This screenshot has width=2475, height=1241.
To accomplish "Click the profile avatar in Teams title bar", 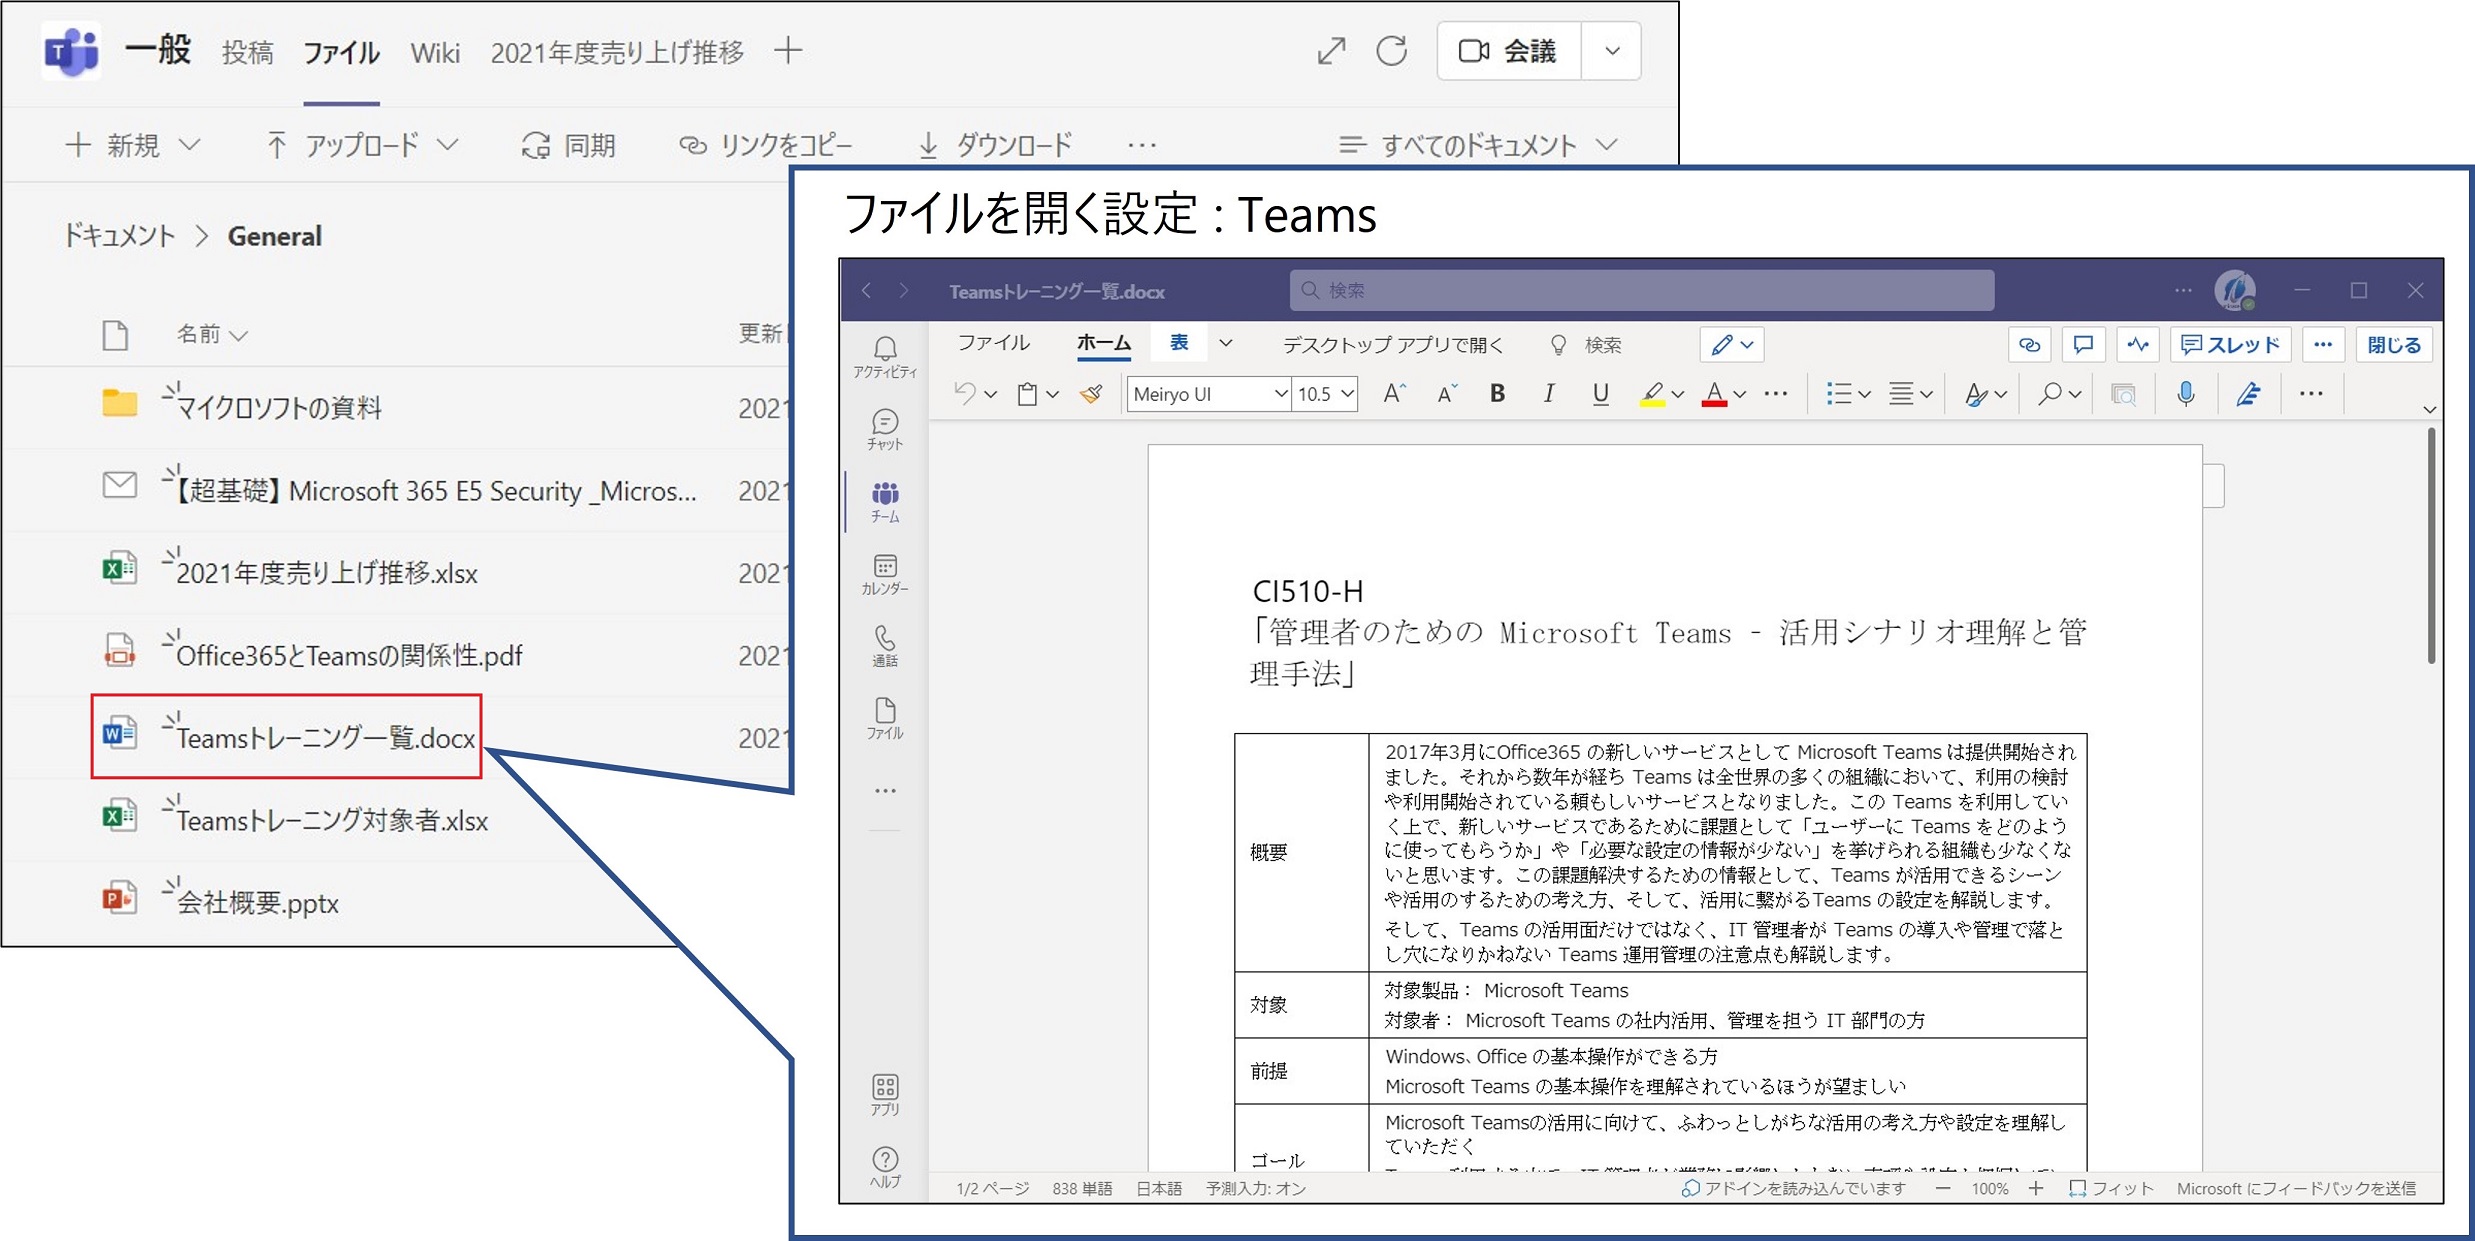I will (x=2234, y=290).
